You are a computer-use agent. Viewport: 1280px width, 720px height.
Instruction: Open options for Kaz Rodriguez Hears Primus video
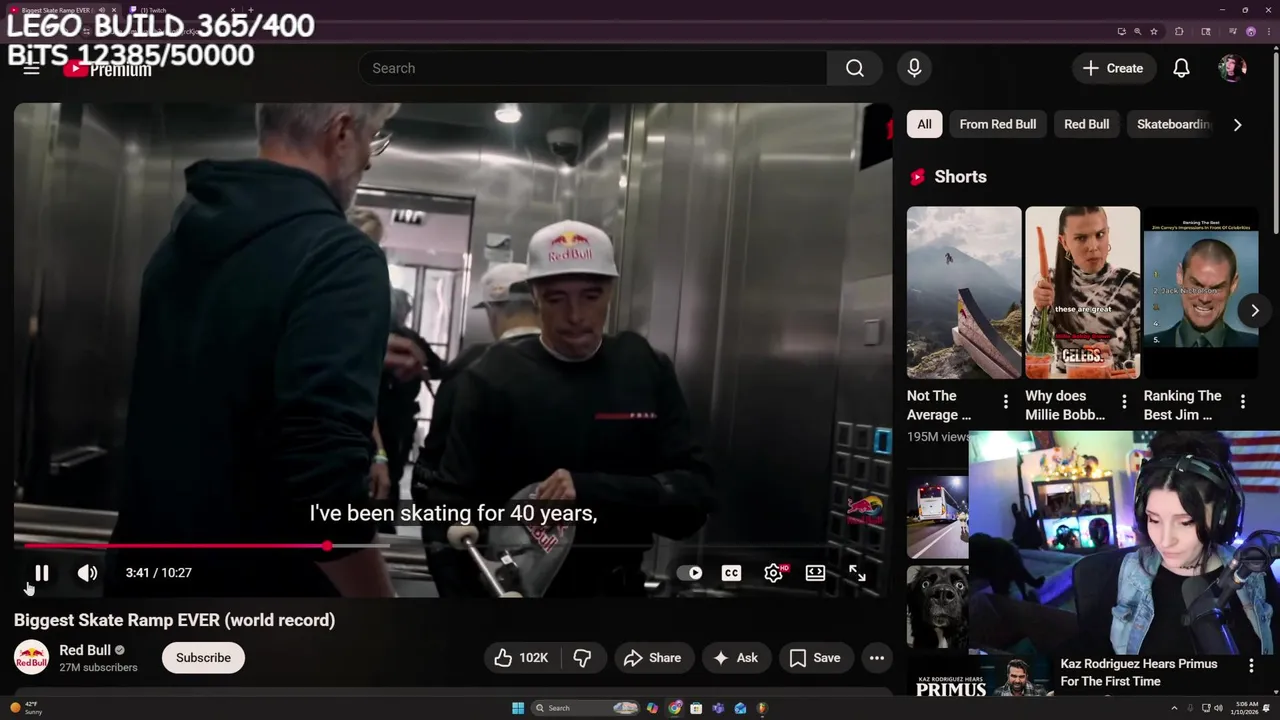tap(1251, 665)
